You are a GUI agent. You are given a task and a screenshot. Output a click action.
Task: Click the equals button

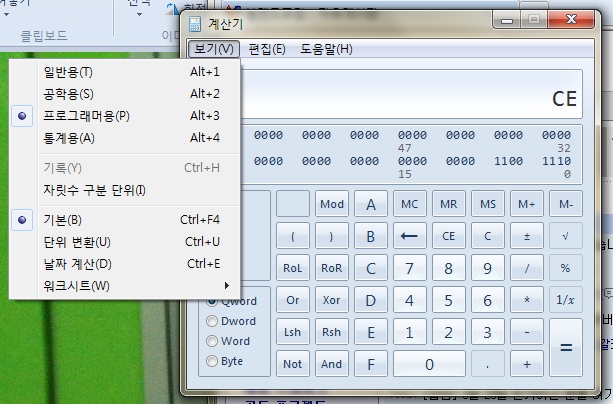point(566,347)
